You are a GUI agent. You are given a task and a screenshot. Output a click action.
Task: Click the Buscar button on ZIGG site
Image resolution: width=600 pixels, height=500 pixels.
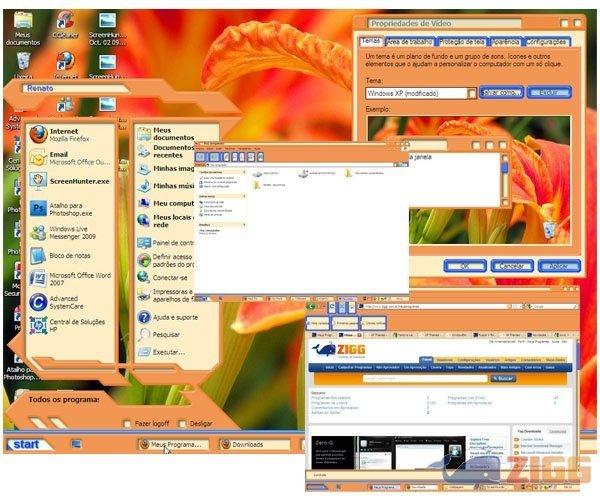point(503,378)
